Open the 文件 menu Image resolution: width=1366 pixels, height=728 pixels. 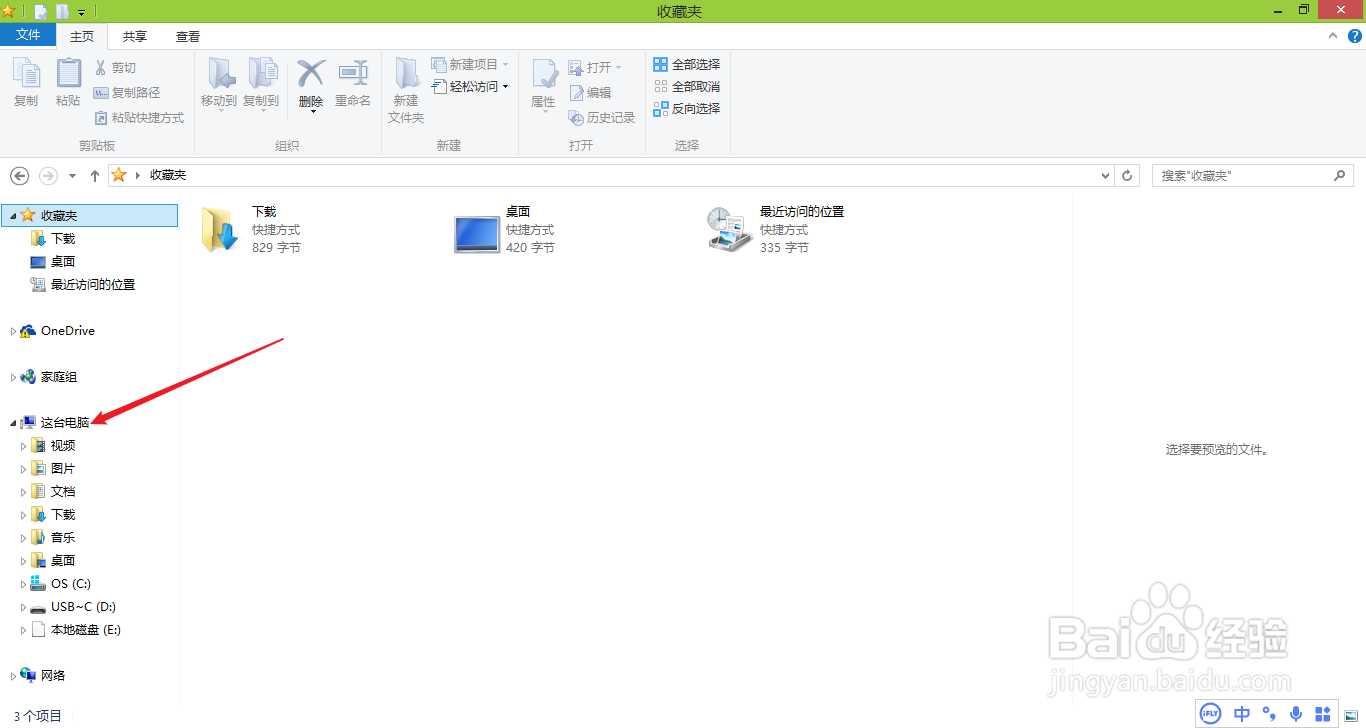[x=28, y=35]
